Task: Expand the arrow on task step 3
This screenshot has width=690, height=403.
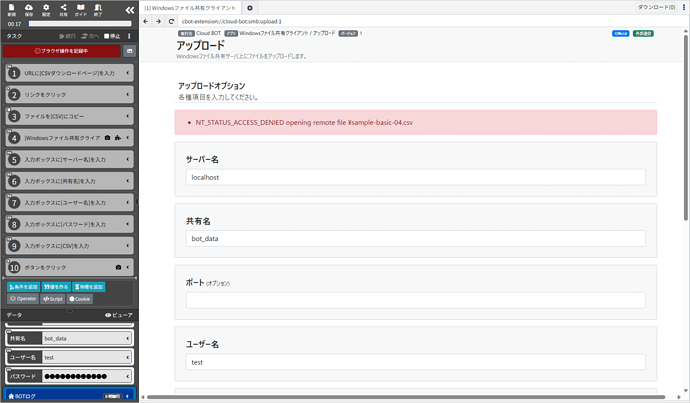Action: coord(128,116)
